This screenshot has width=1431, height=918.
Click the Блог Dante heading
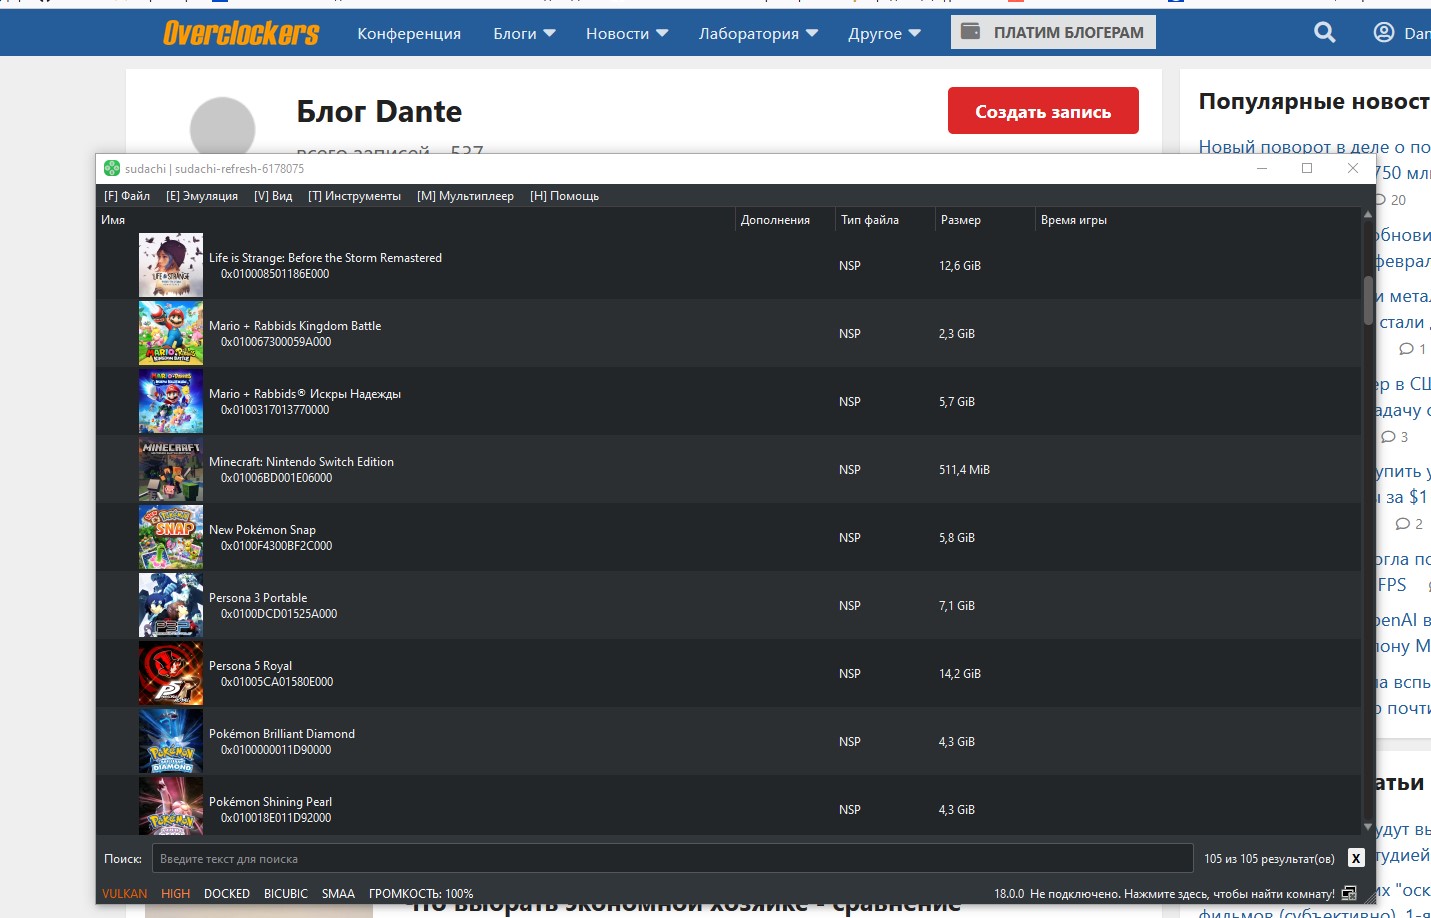click(379, 111)
